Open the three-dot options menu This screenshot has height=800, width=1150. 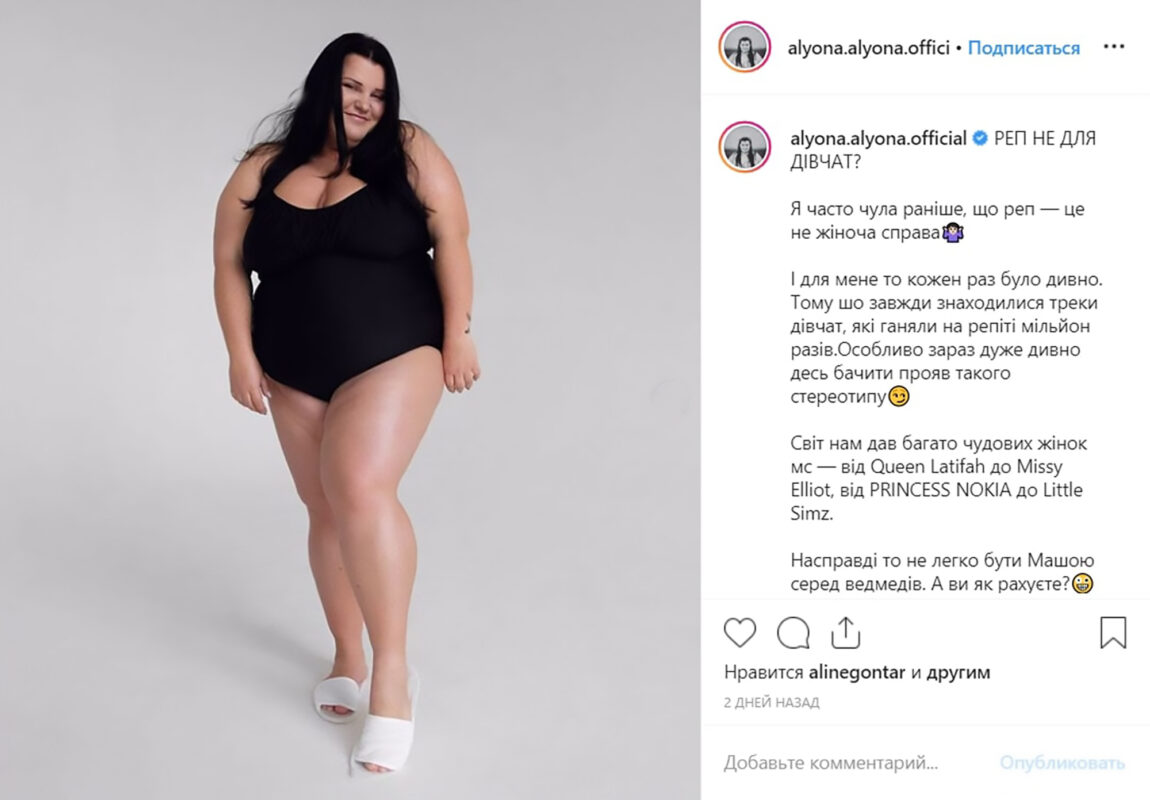(1113, 47)
